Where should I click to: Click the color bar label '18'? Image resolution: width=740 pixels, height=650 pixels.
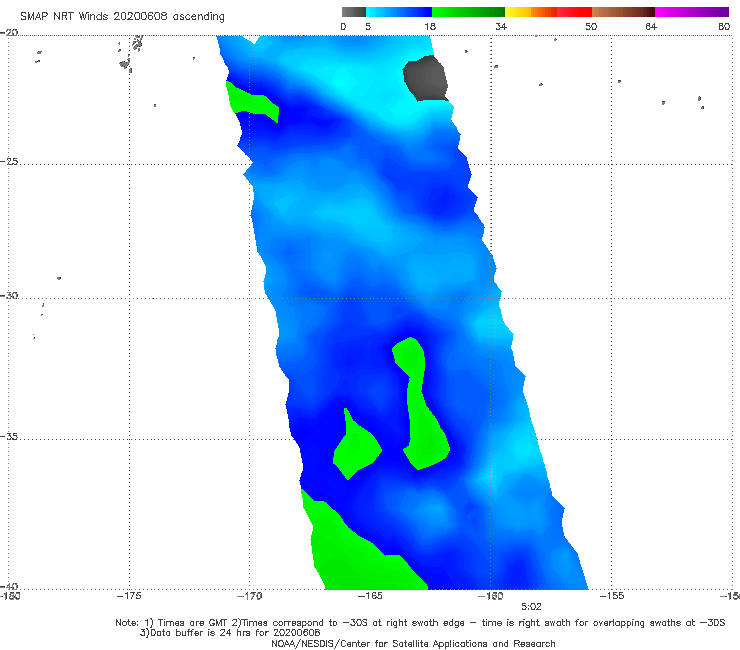click(x=430, y=26)
